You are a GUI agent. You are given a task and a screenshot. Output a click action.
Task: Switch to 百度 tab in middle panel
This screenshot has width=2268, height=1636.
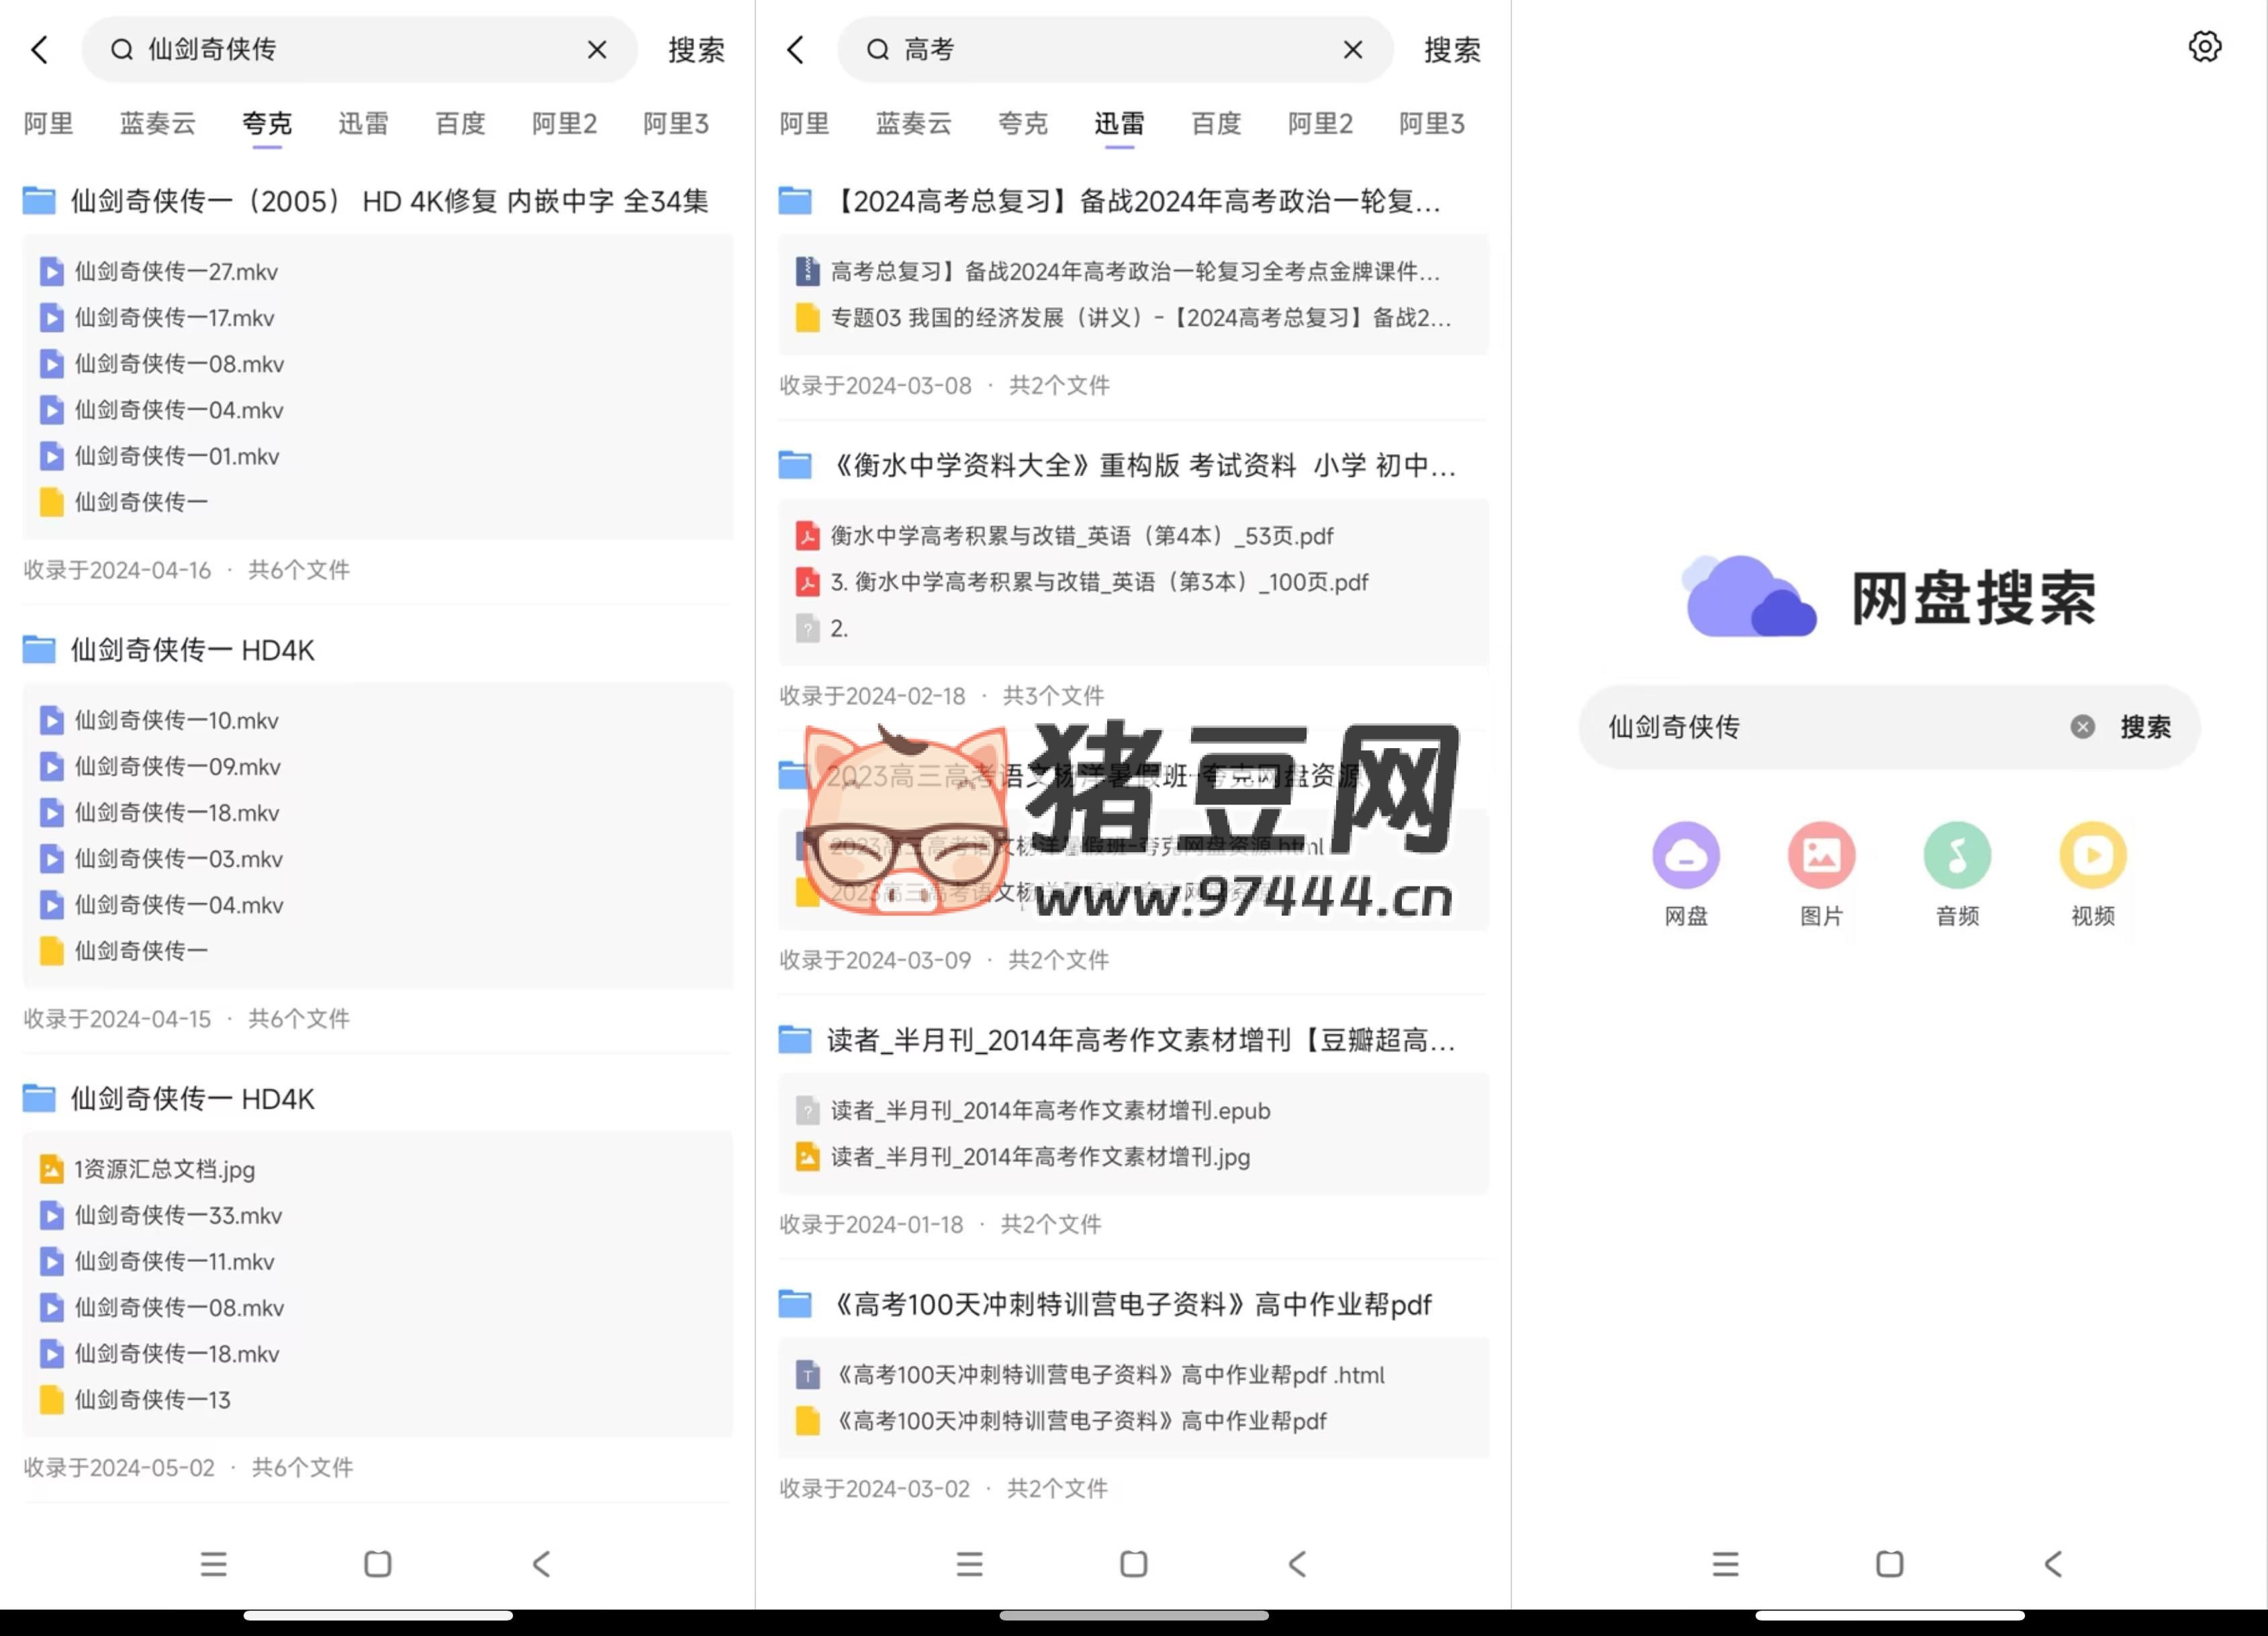[1216, 124]
